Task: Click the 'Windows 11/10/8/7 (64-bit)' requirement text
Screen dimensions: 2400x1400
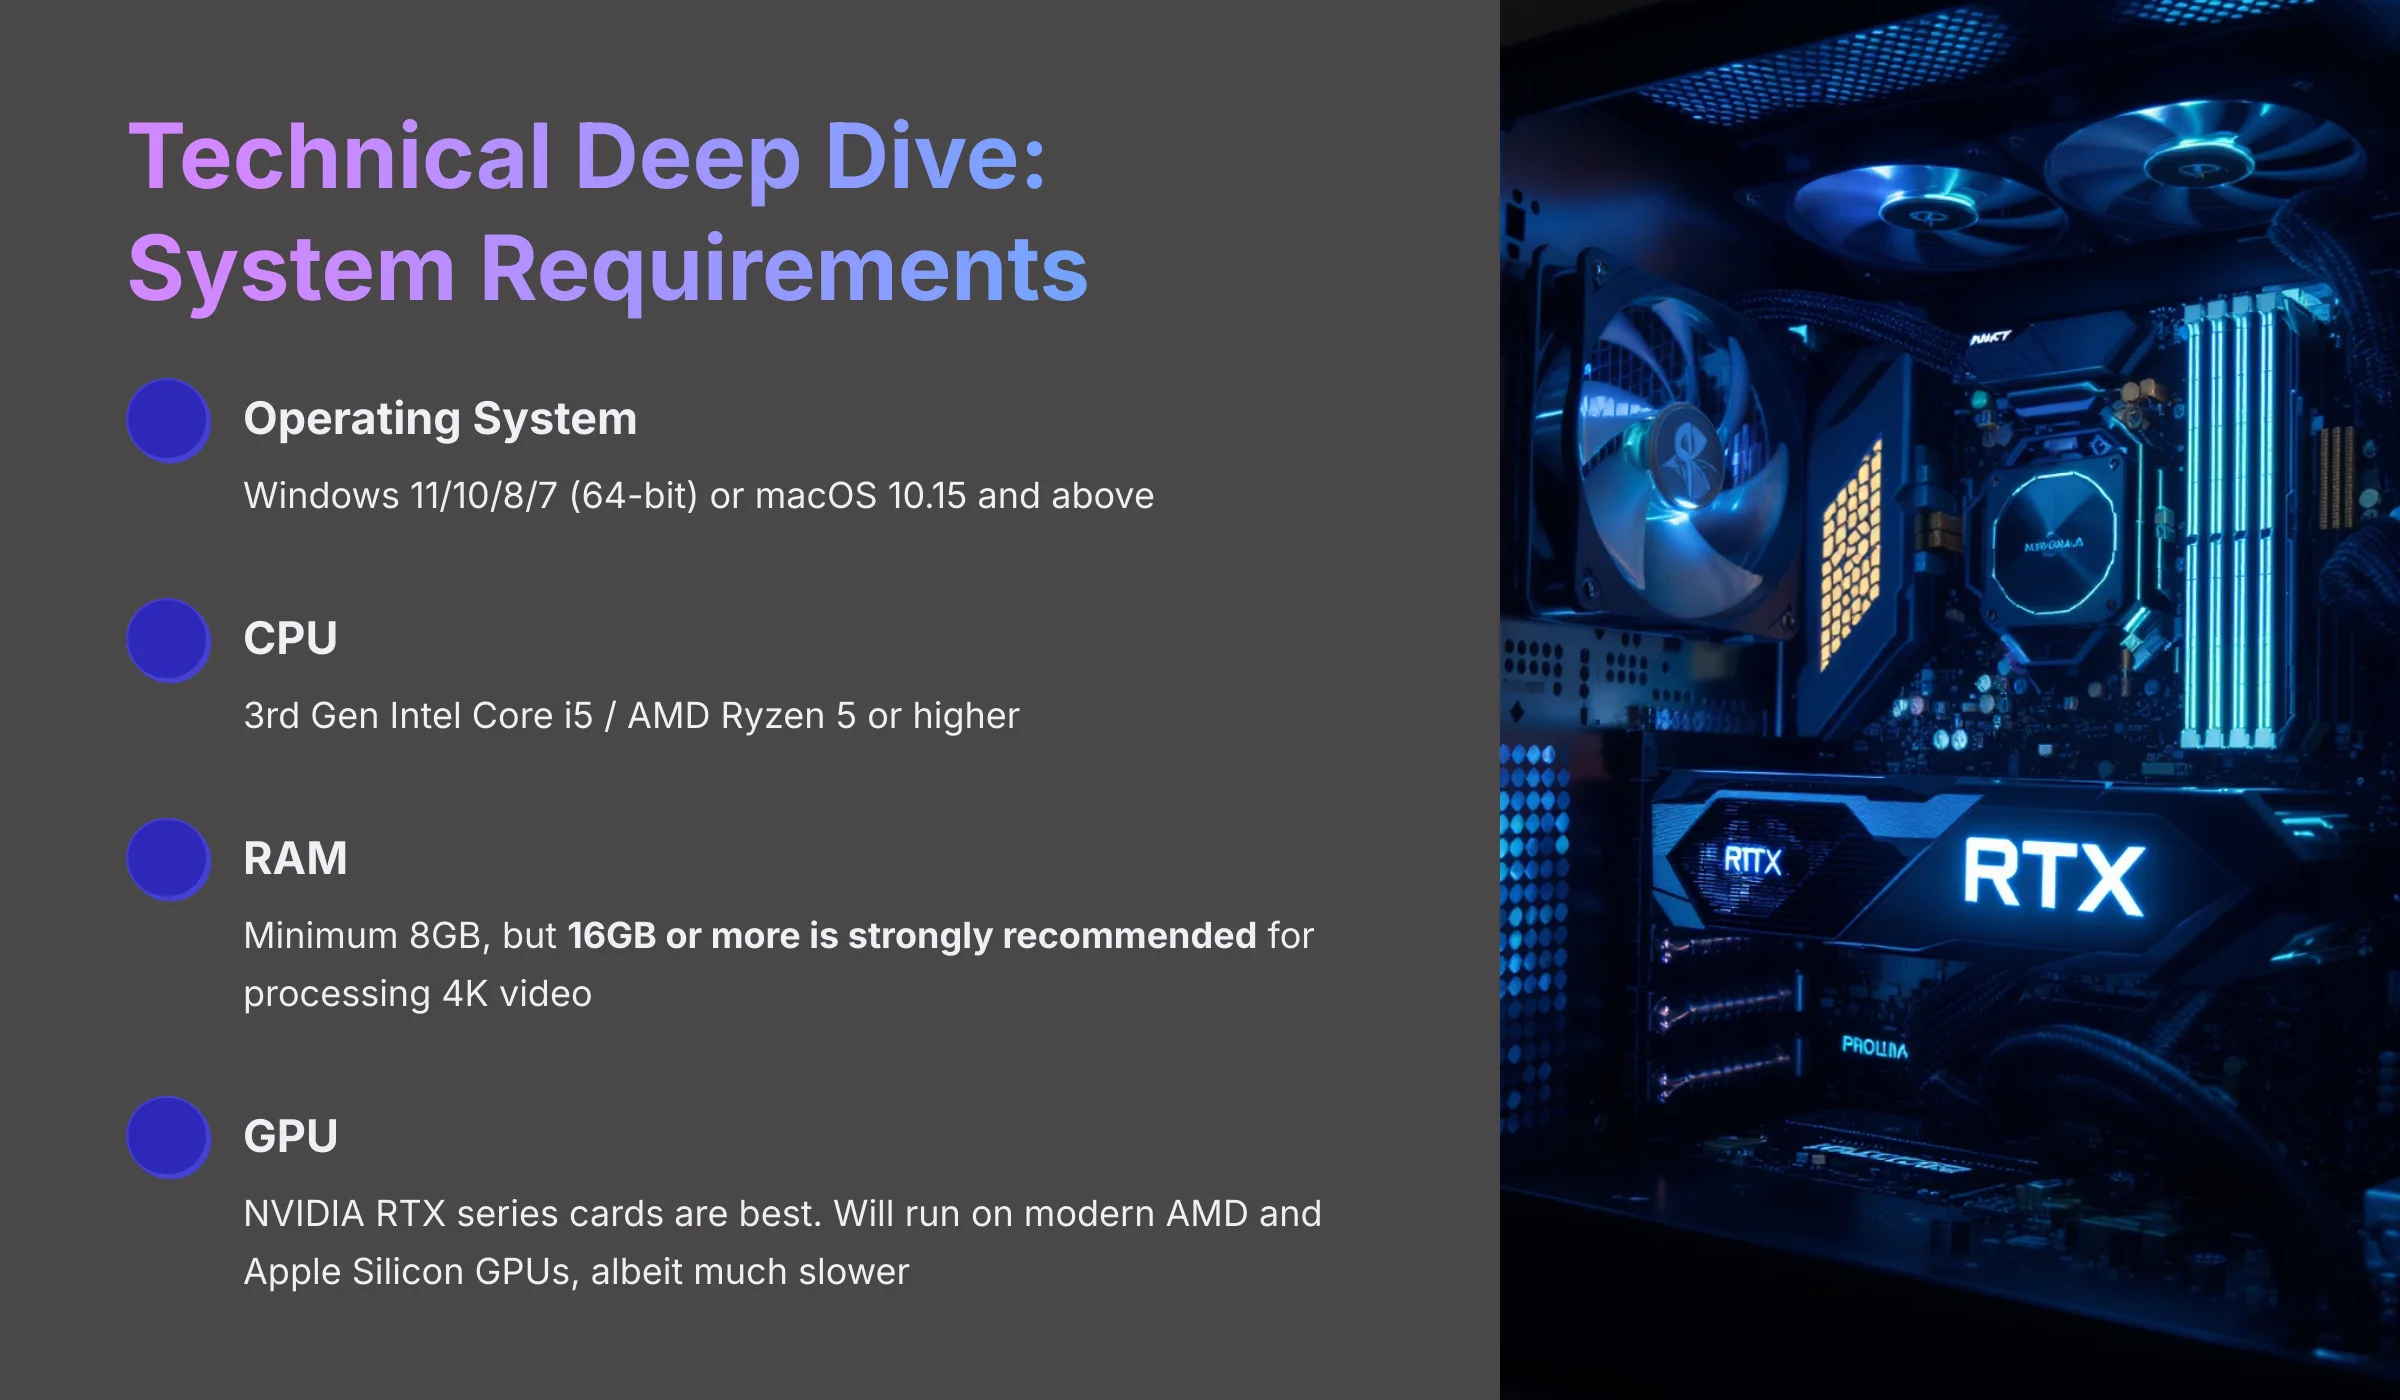Action: coord(470,496)
